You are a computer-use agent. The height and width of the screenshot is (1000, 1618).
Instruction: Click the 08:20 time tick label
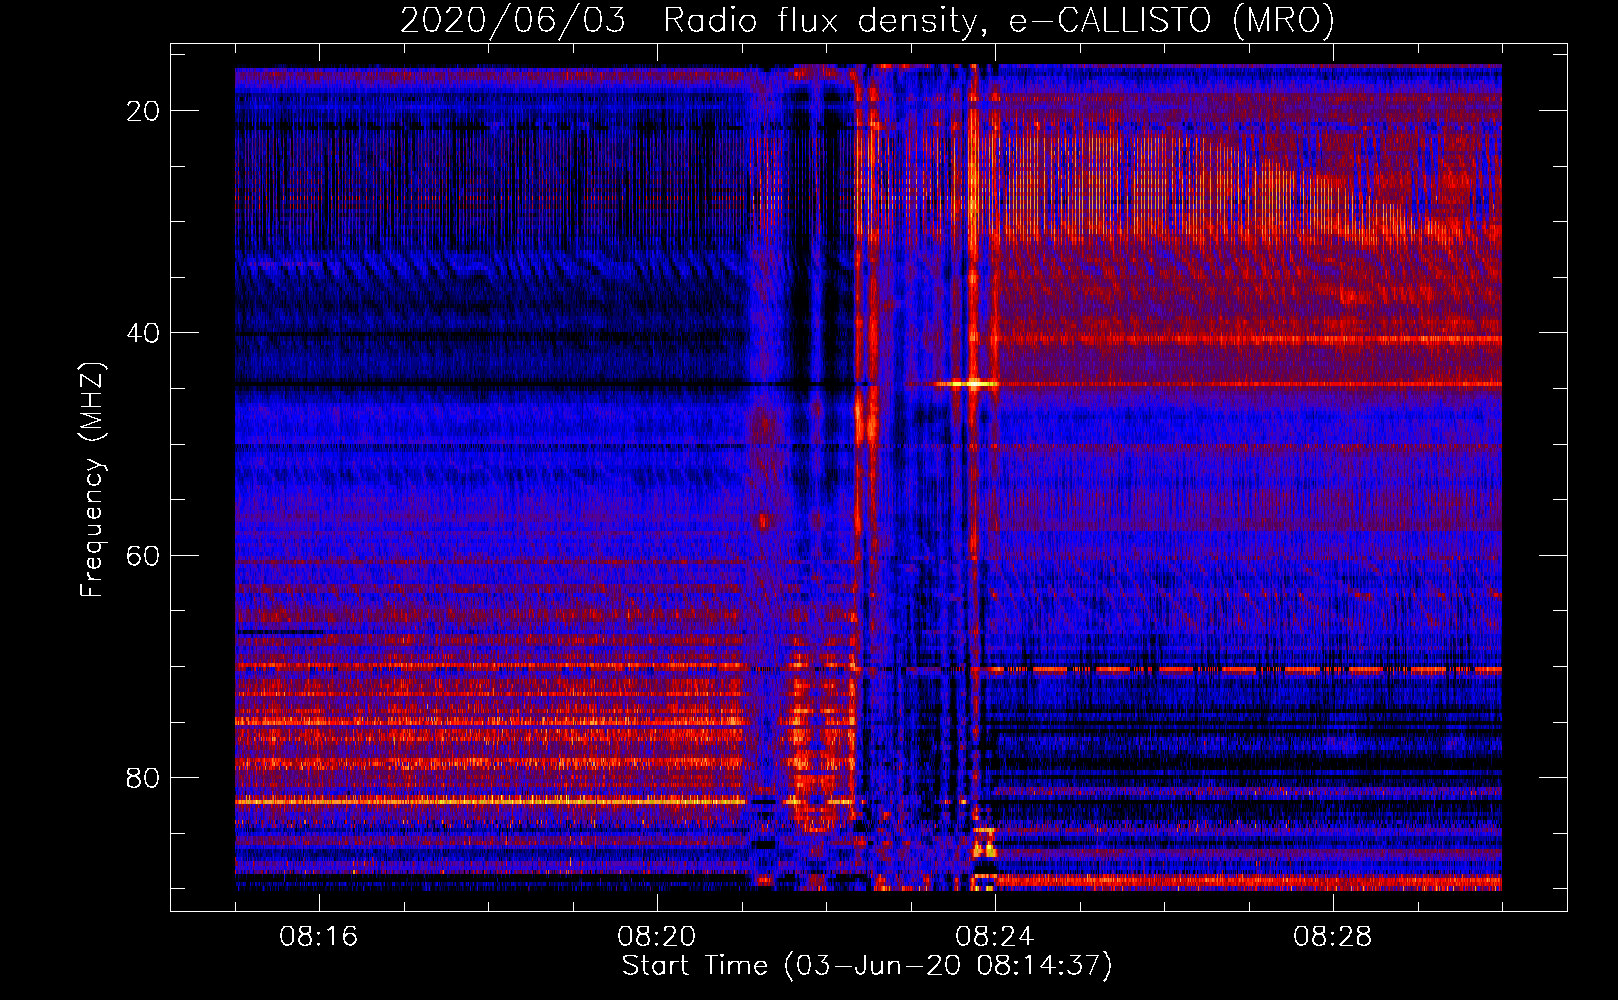(x=657, y=937)
